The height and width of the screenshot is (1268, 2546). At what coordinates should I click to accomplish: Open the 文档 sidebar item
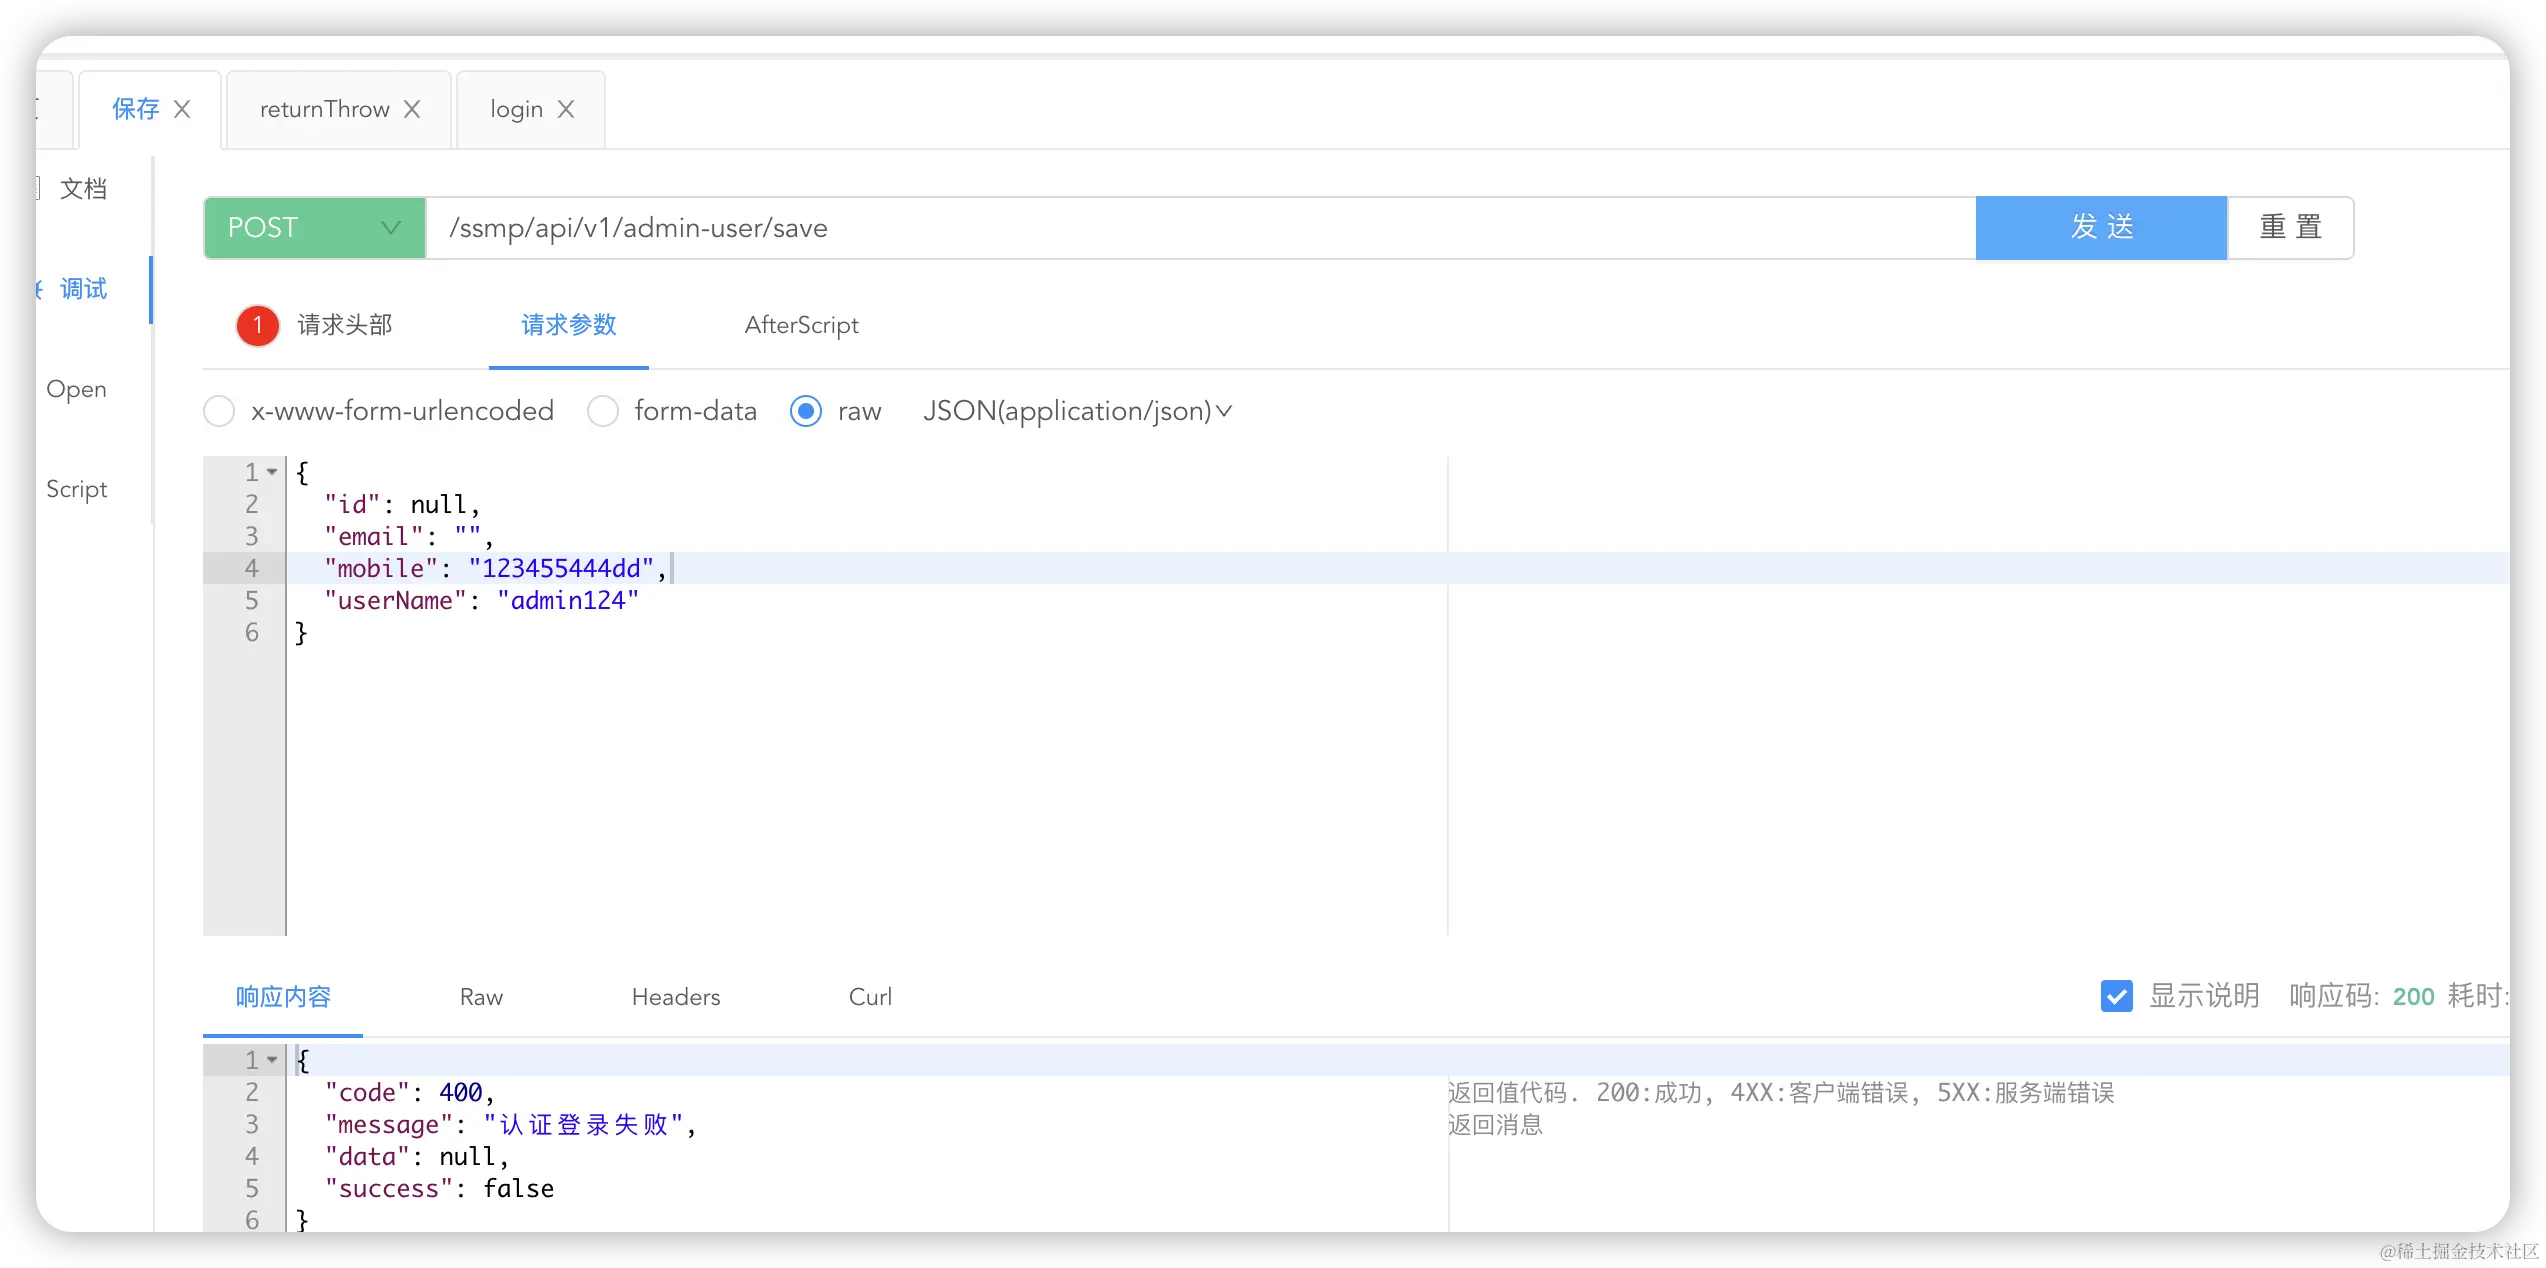coord(83,189)
